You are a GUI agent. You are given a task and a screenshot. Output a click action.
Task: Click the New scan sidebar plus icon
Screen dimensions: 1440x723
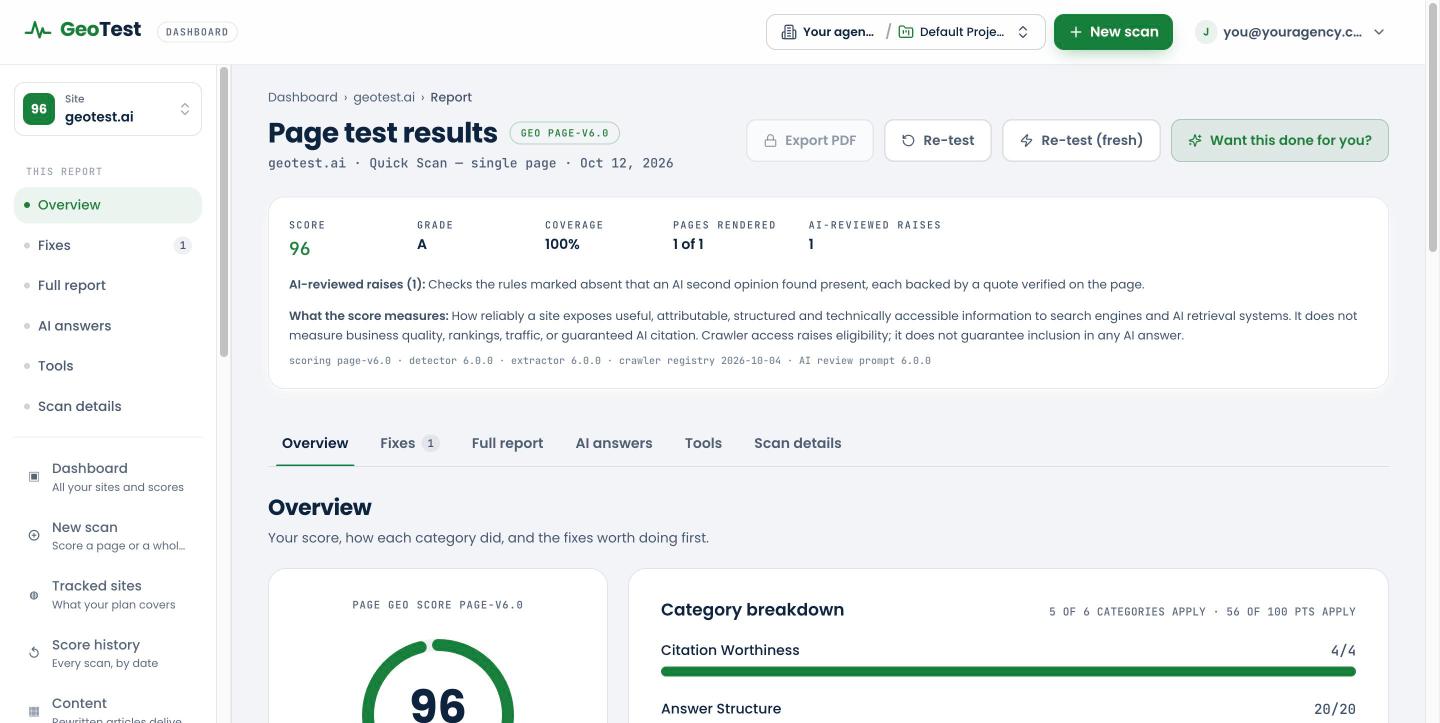pos(34,536)
